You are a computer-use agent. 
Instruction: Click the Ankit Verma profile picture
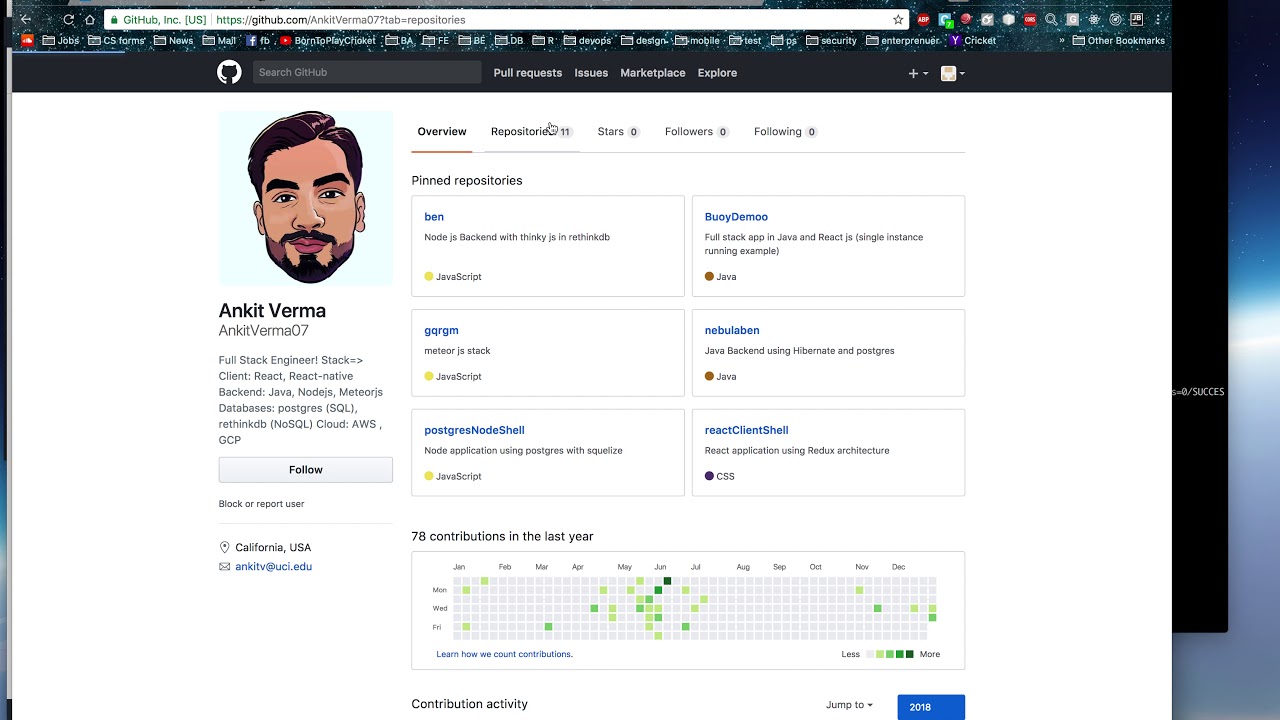(306, 198)
